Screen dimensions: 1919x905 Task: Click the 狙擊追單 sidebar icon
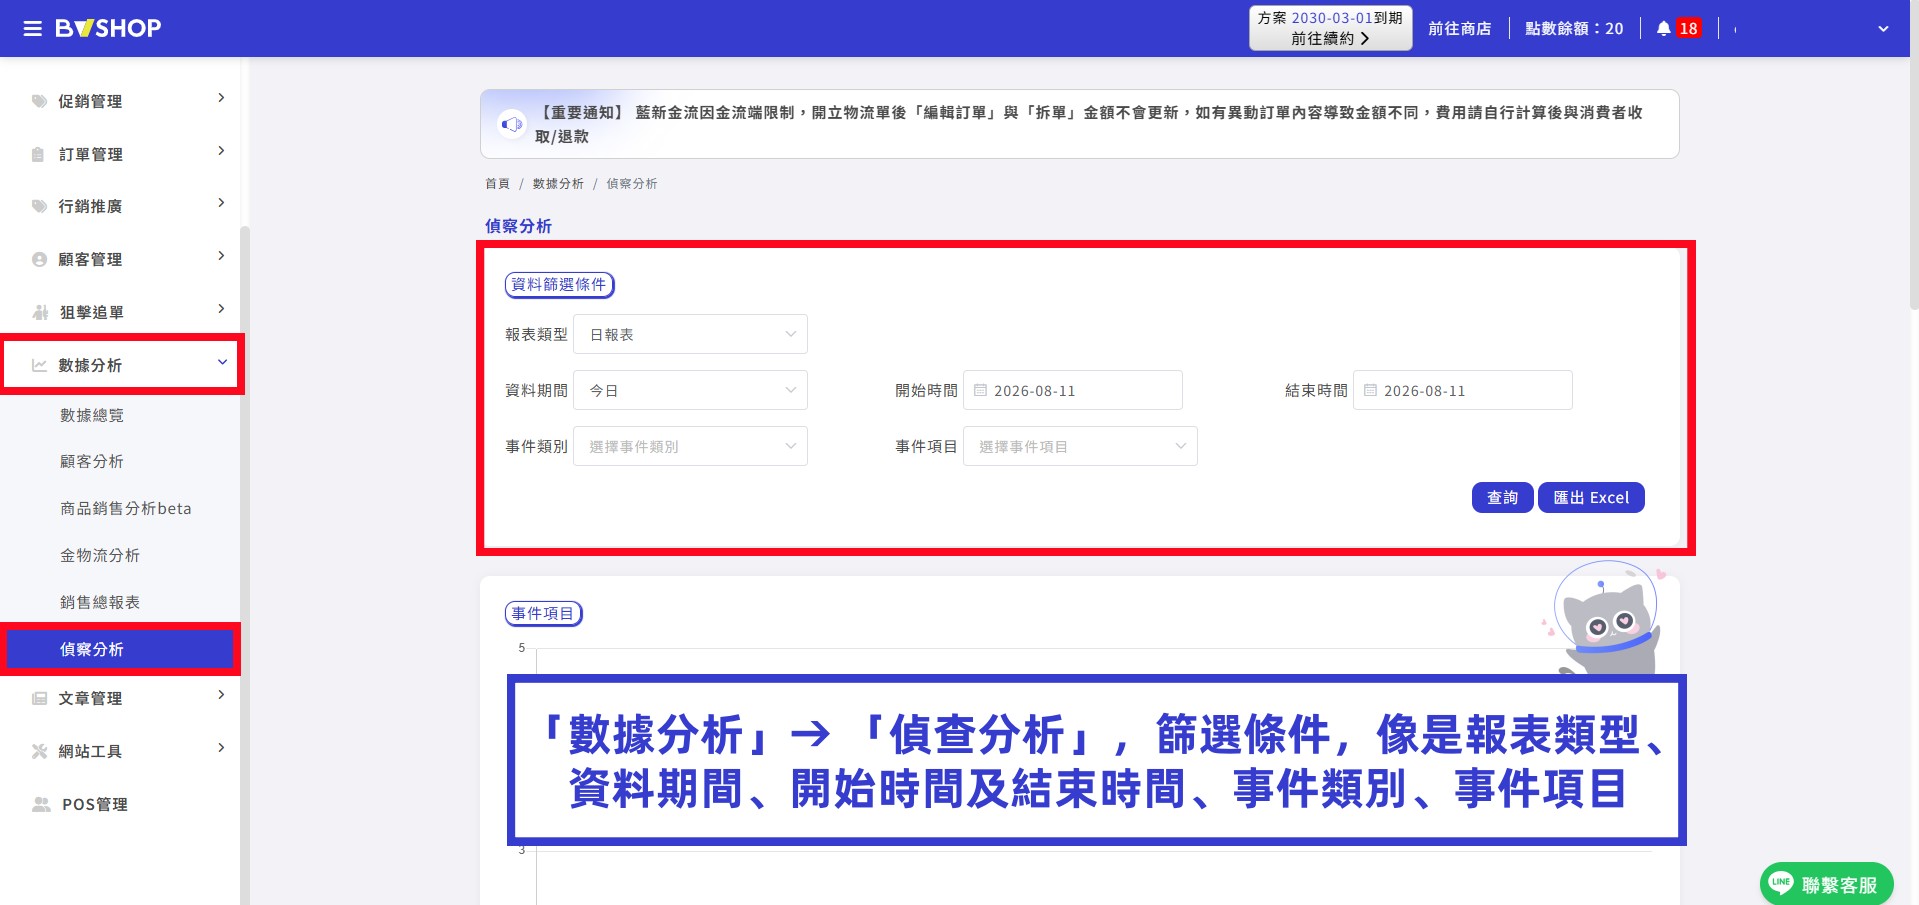click(x=40, y=312)
